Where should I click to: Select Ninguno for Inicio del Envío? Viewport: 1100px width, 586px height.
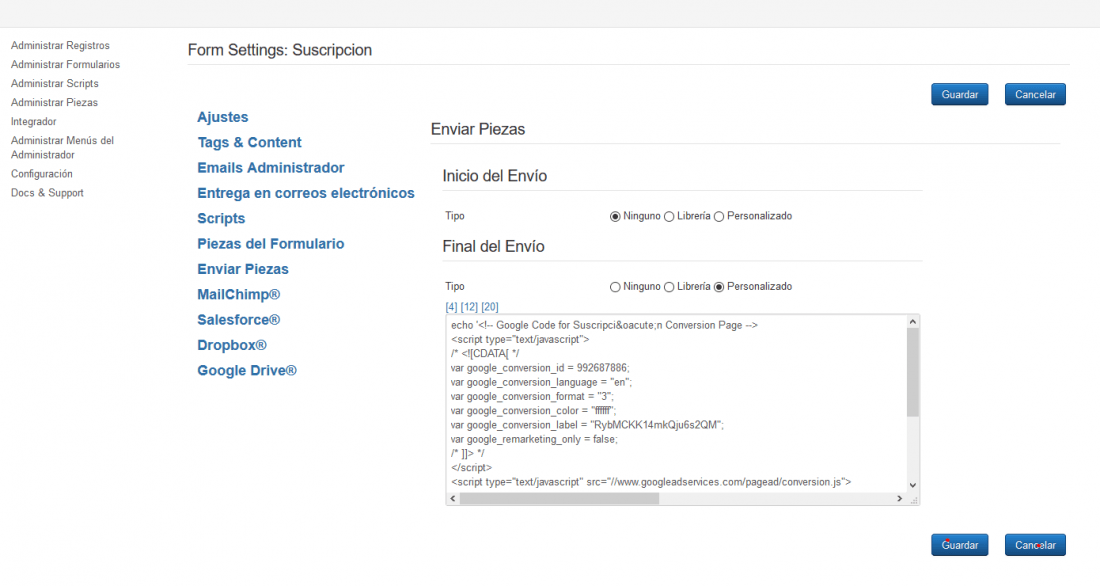tap(615, 217)
